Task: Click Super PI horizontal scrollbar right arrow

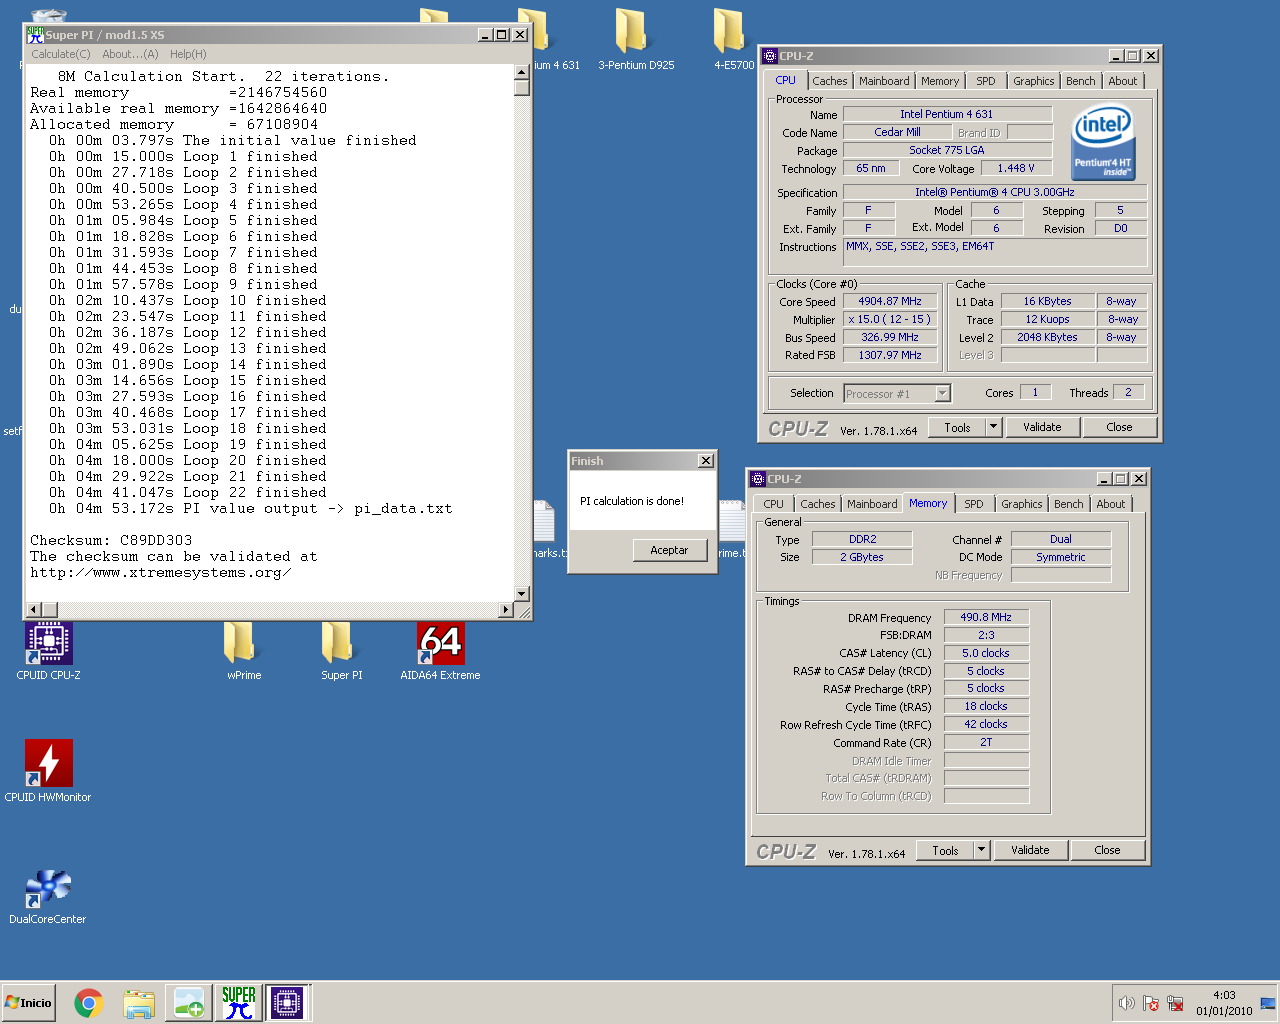Action: (x=506, y=609)
